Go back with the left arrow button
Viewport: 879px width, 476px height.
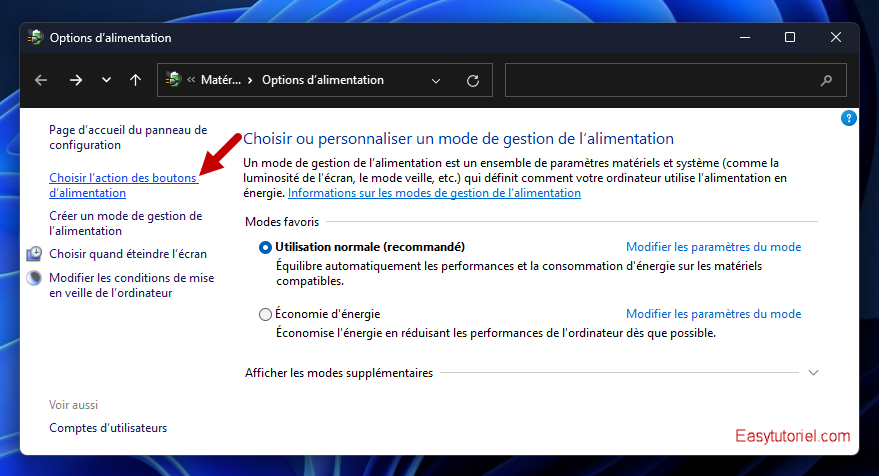pos(41,80)
